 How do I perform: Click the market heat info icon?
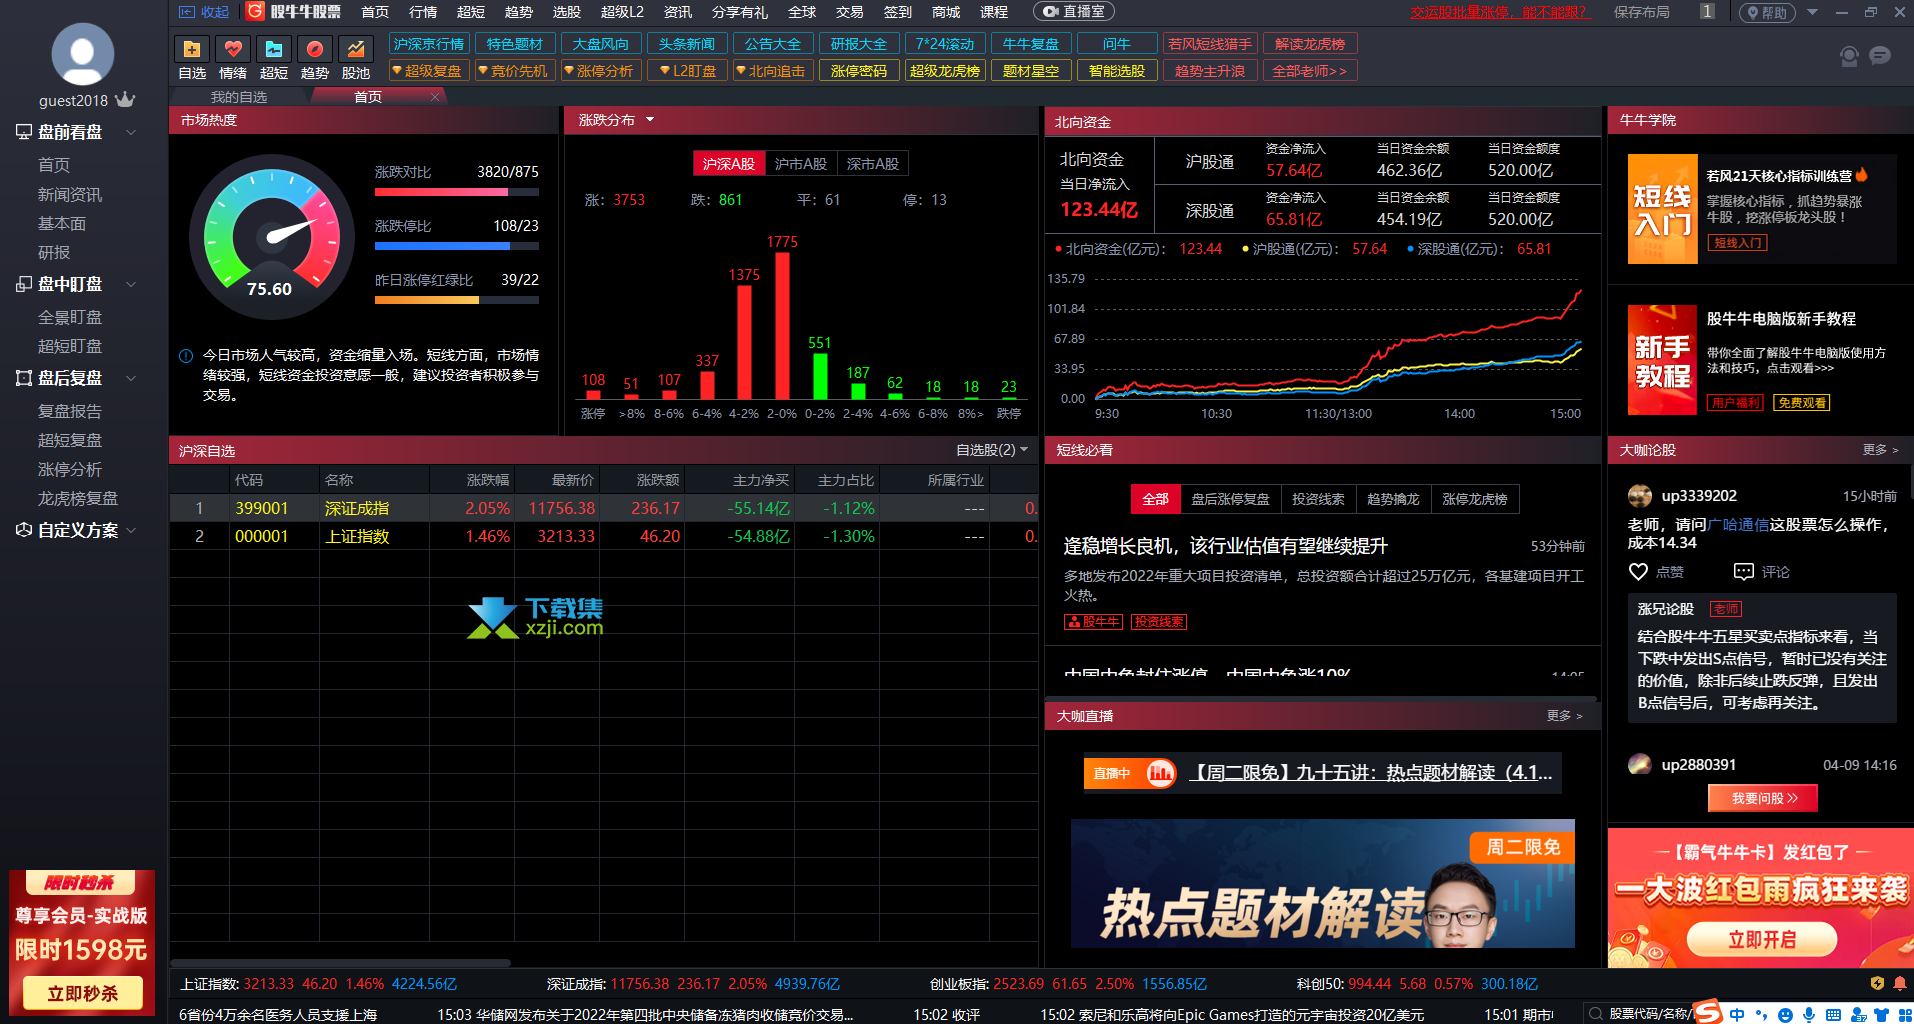click(186, 356)
